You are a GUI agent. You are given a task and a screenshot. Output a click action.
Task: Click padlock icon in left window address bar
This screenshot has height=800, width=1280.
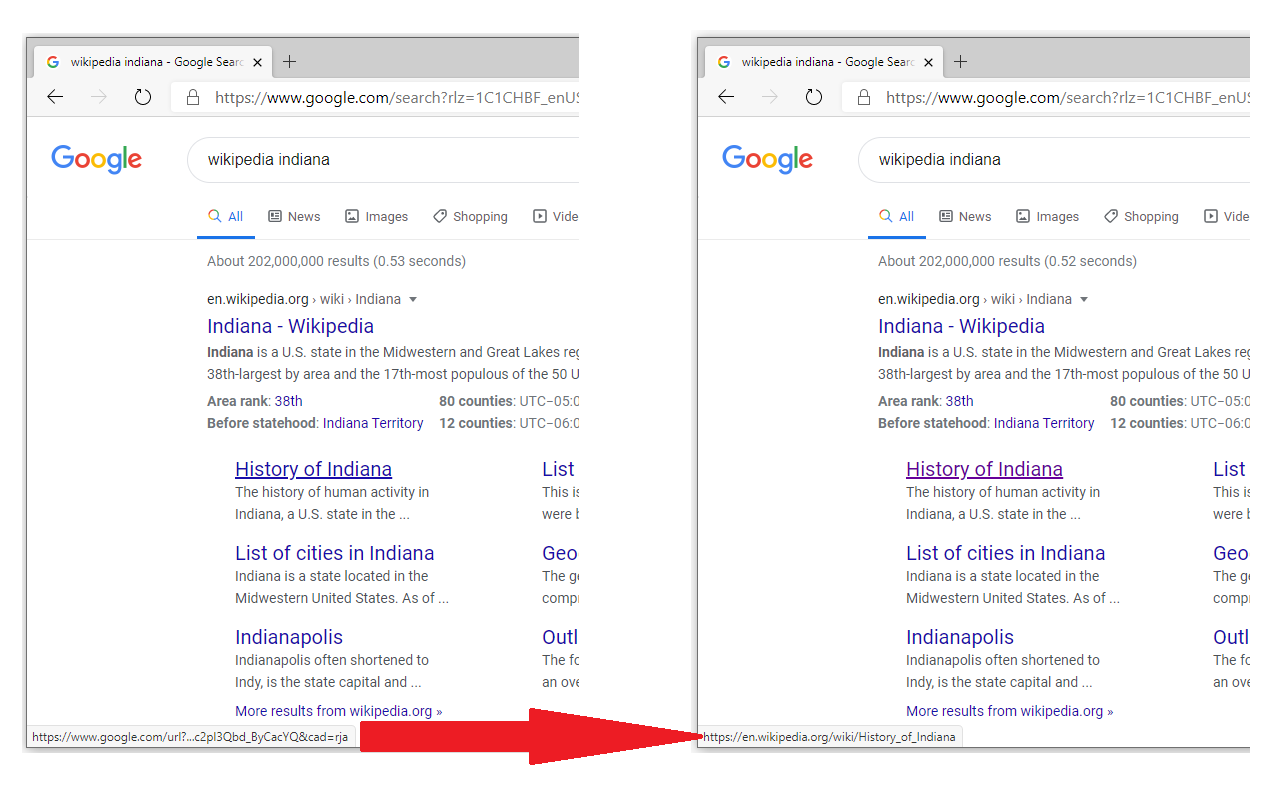pyautogui.click(x=191, y=97)
